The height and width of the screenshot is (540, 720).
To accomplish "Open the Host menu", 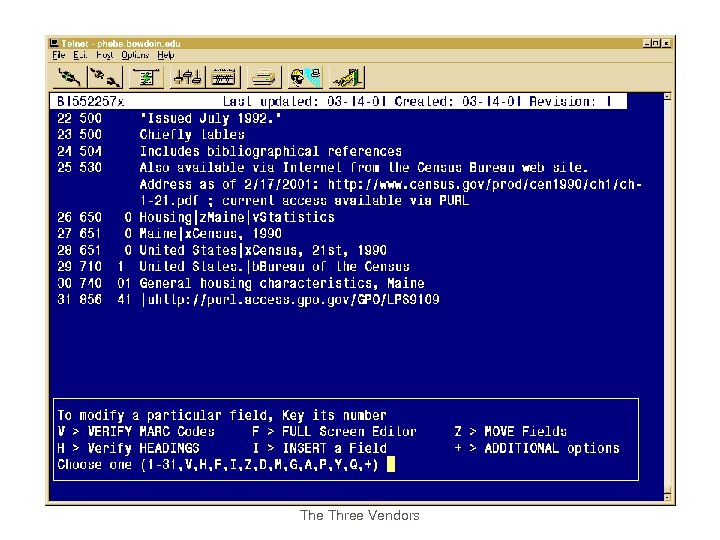I will pos(104,55).
